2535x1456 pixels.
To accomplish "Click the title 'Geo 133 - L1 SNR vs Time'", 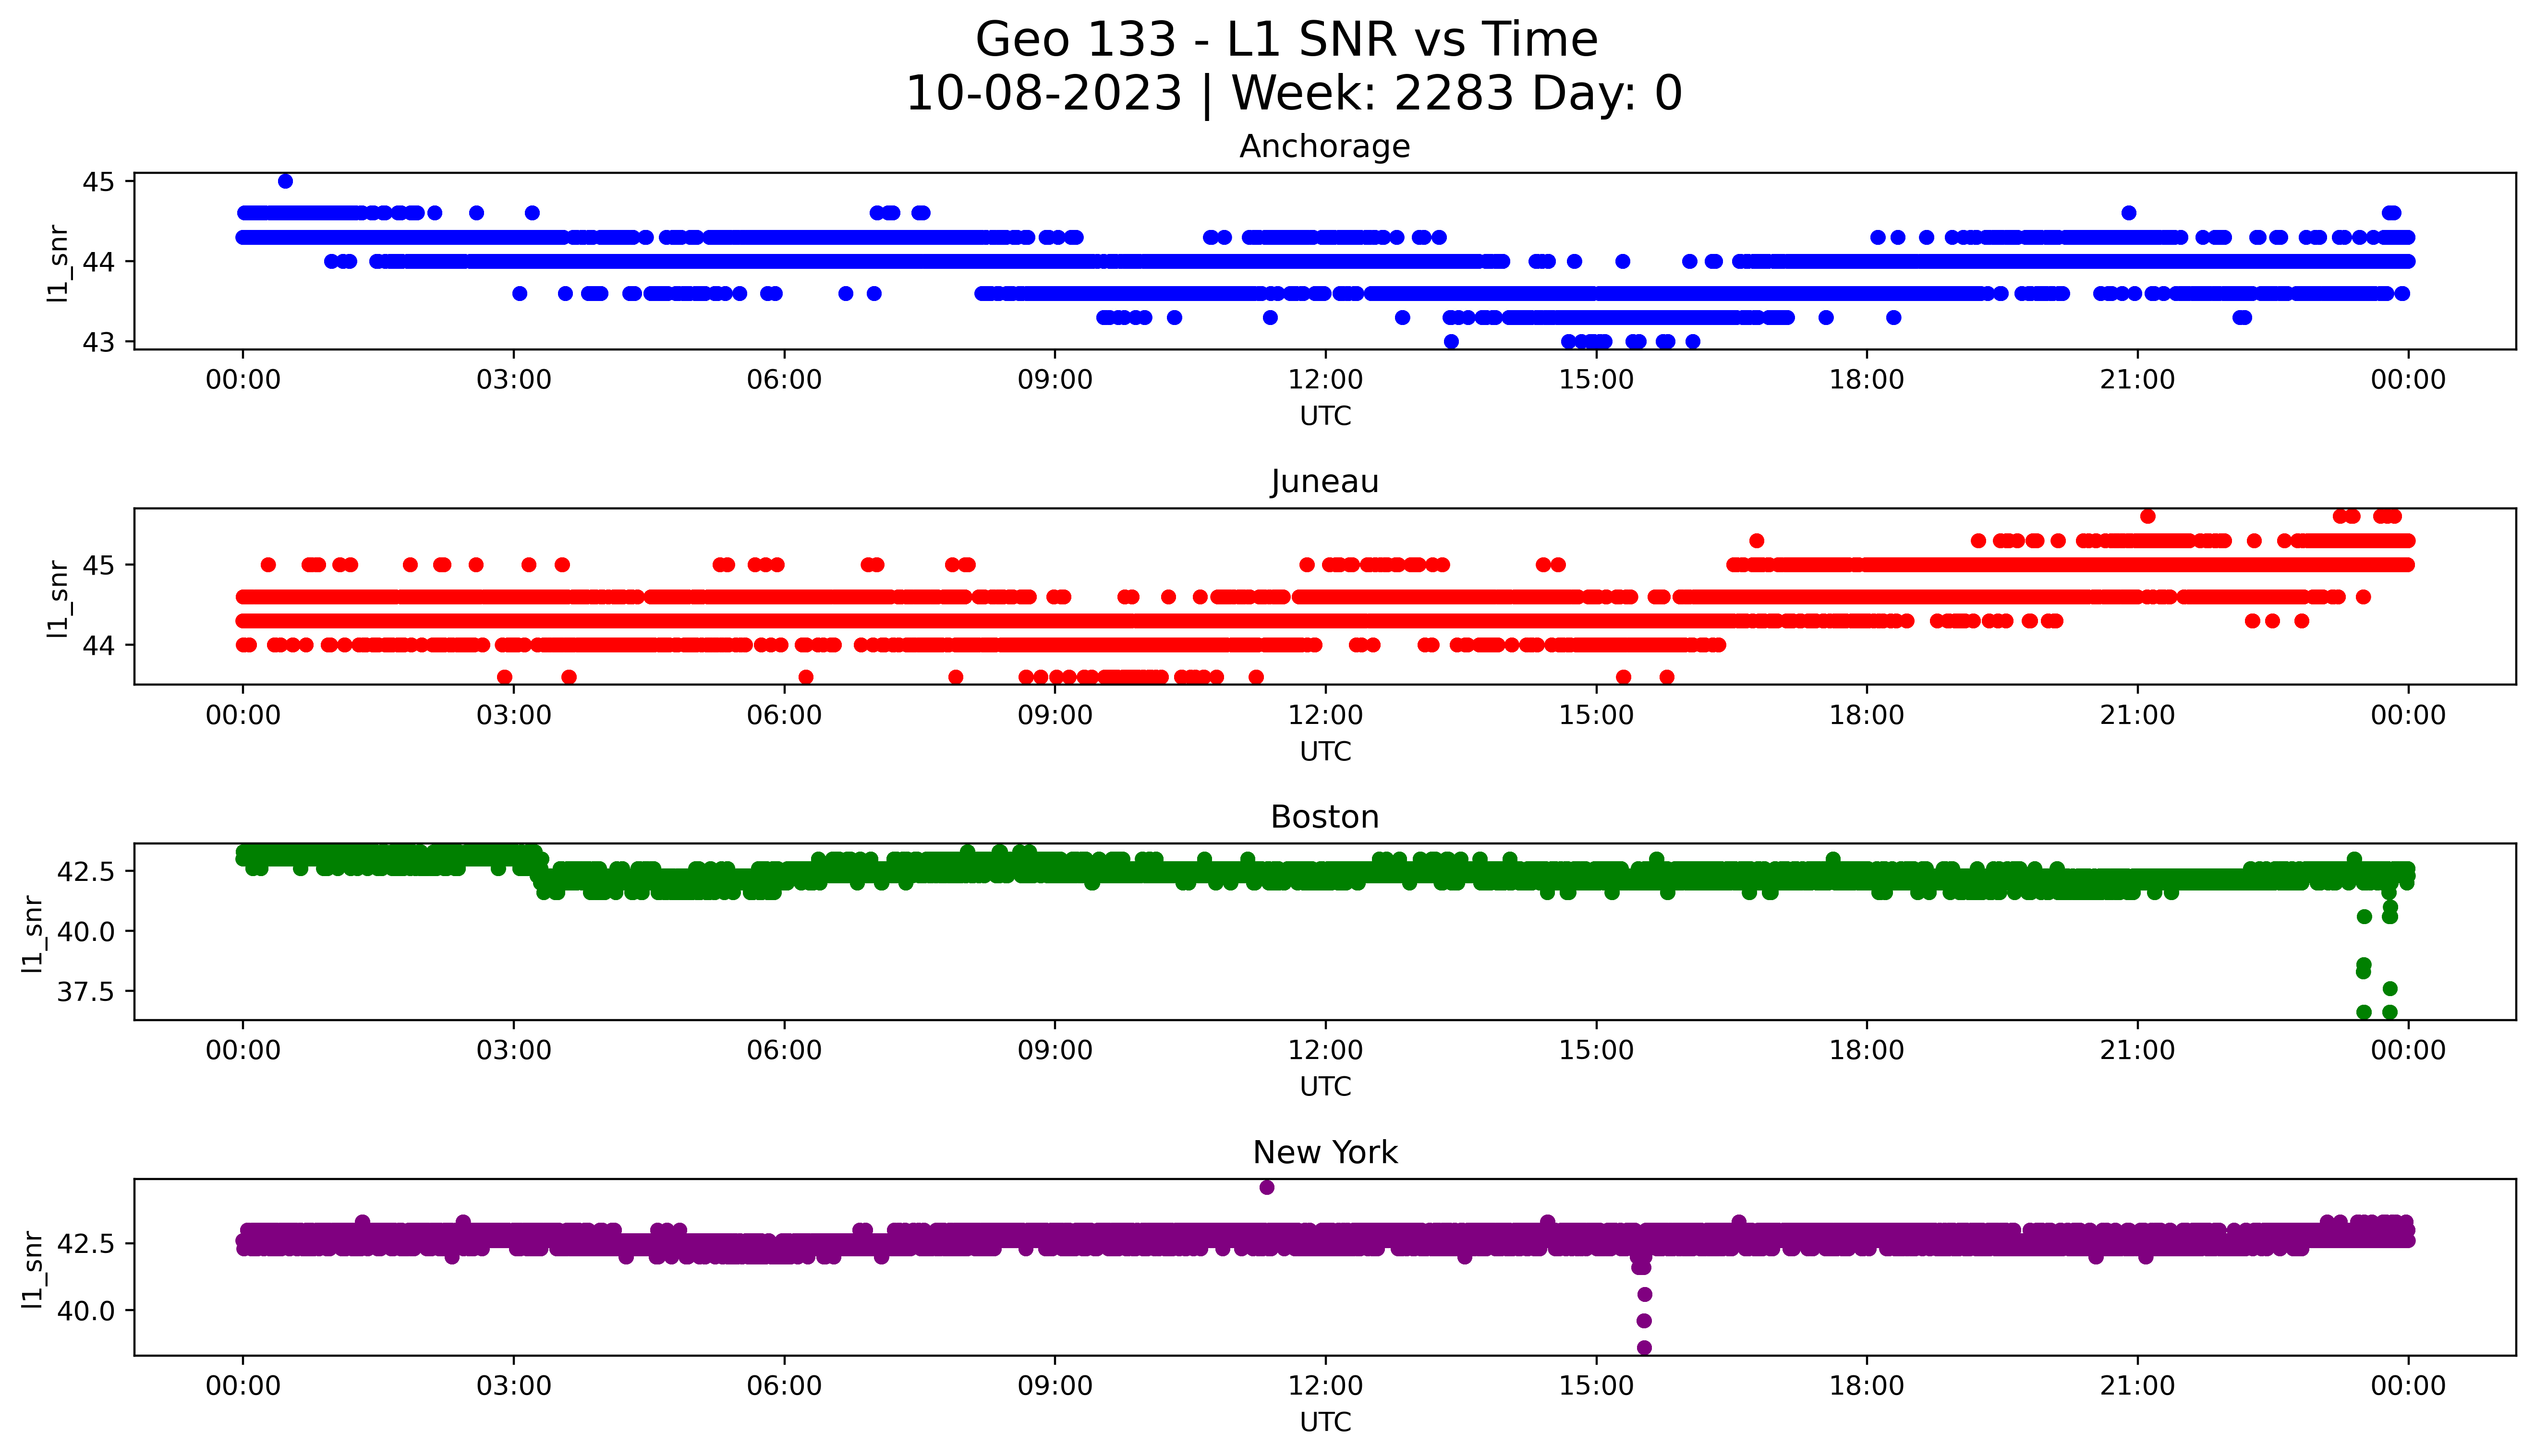I will [1287, 40].
